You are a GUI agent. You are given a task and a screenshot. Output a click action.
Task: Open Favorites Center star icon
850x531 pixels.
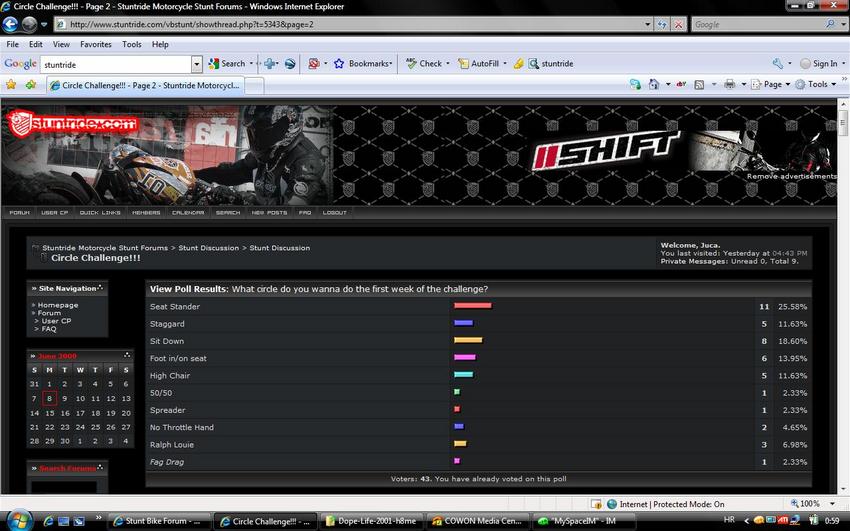11,85
